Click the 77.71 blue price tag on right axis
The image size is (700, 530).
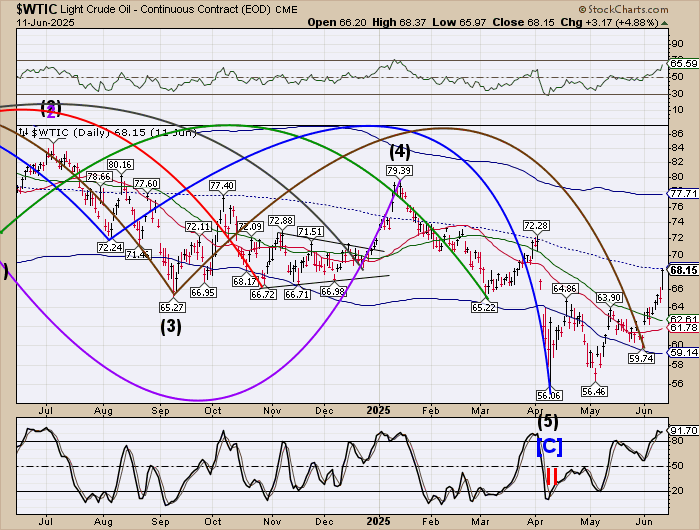click(682, 193)
